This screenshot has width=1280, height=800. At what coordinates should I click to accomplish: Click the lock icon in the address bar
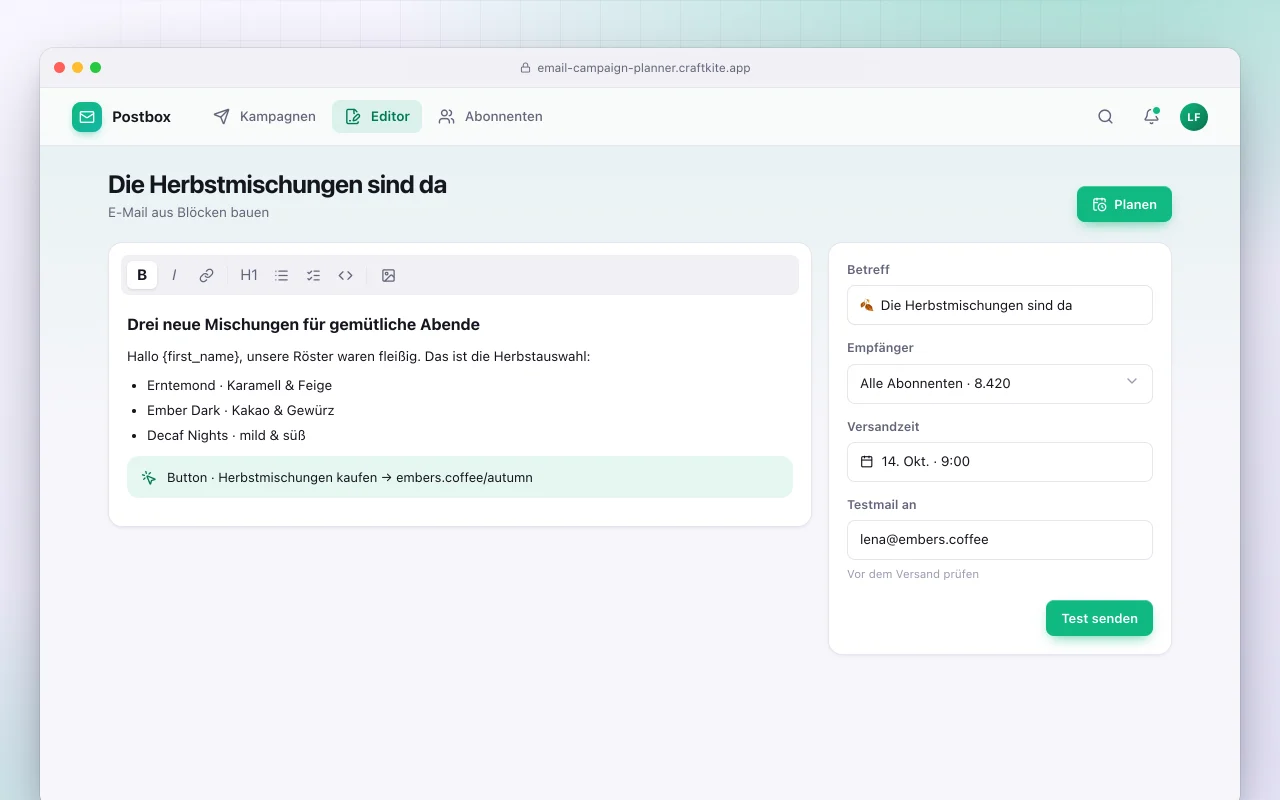(x=525, y=68)
